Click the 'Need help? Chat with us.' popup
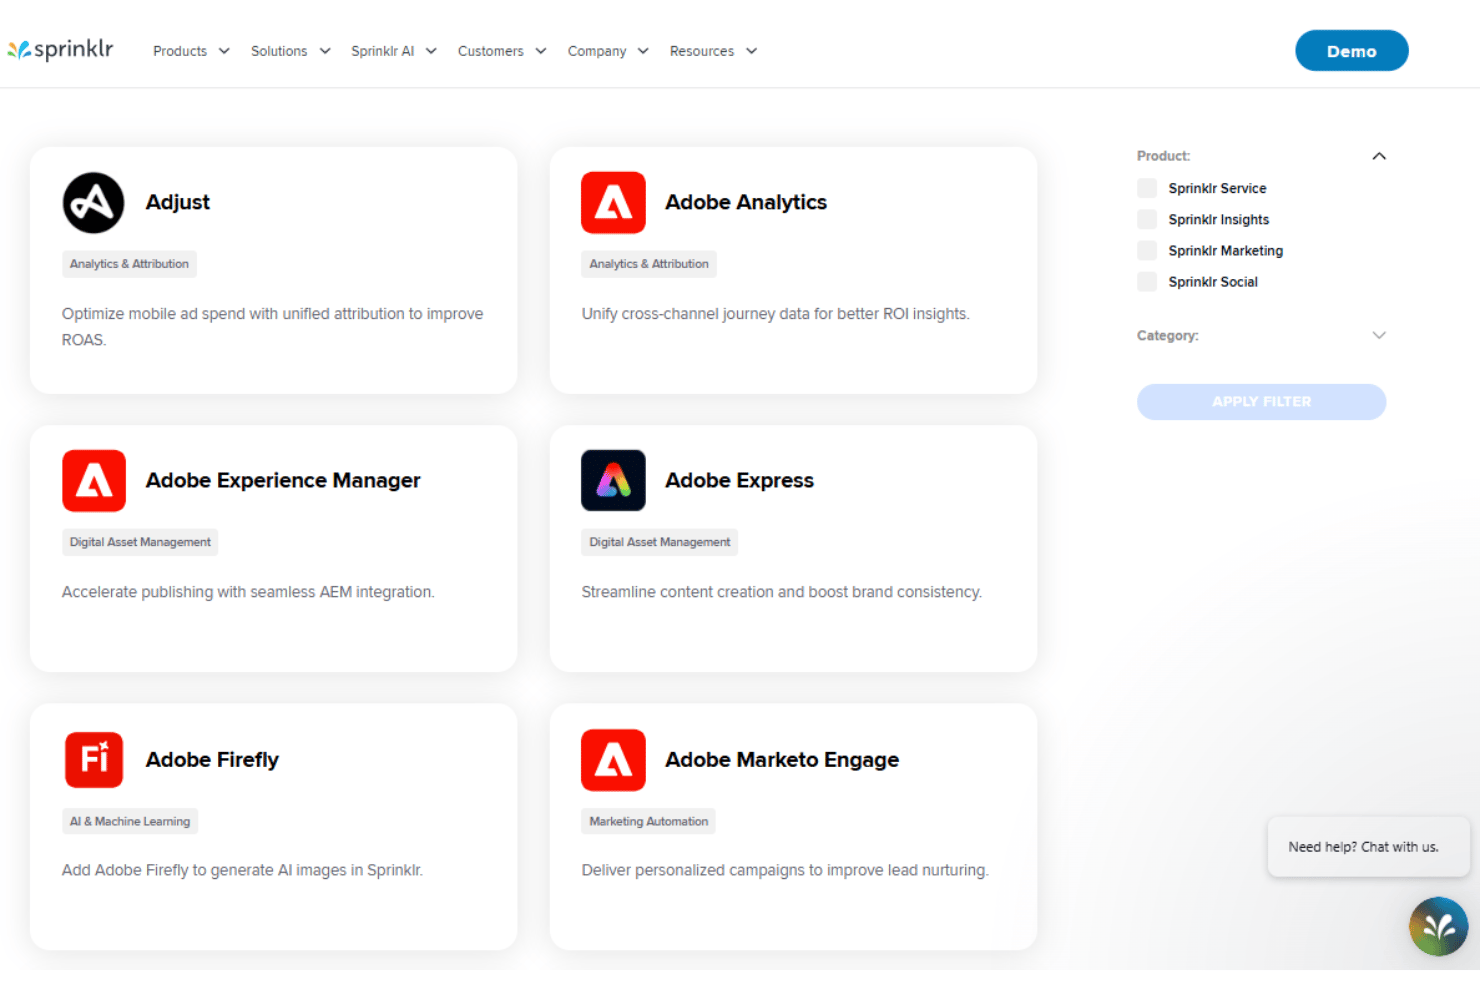The width and height of the screenshot is (1480, 987). tap(1368, 847)
